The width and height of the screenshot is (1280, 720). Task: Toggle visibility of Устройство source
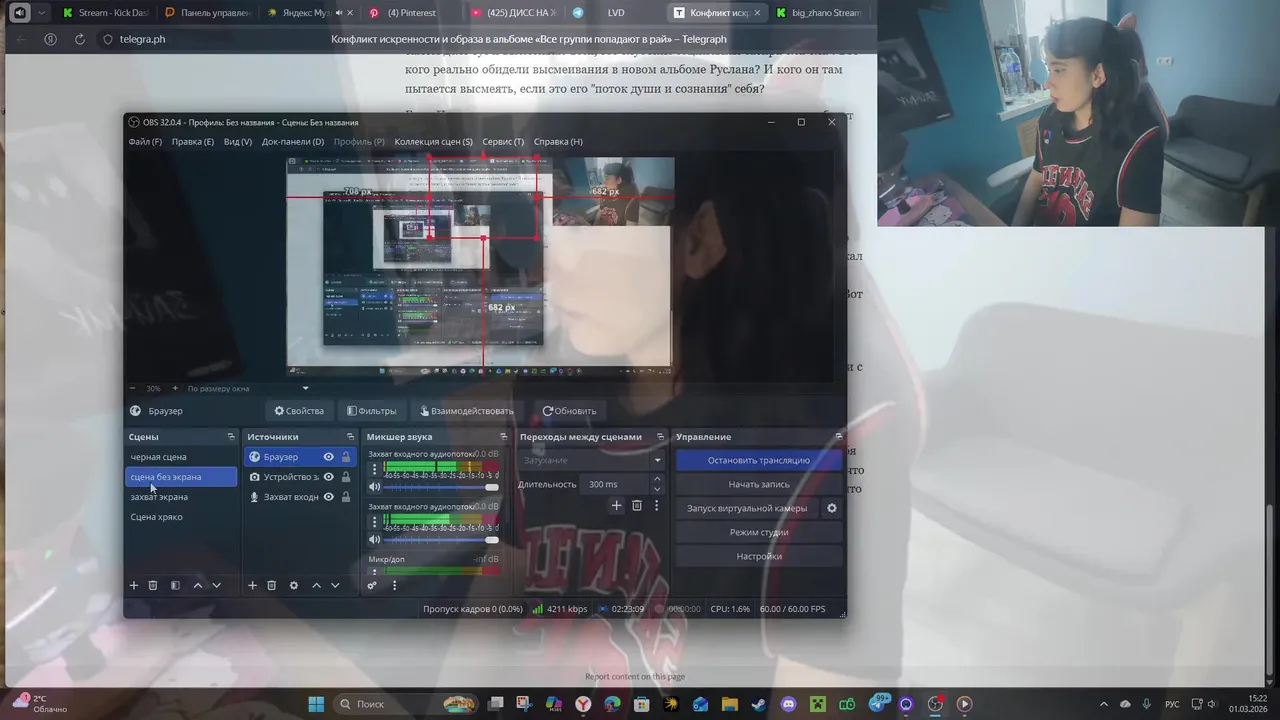tap(328, 477)
